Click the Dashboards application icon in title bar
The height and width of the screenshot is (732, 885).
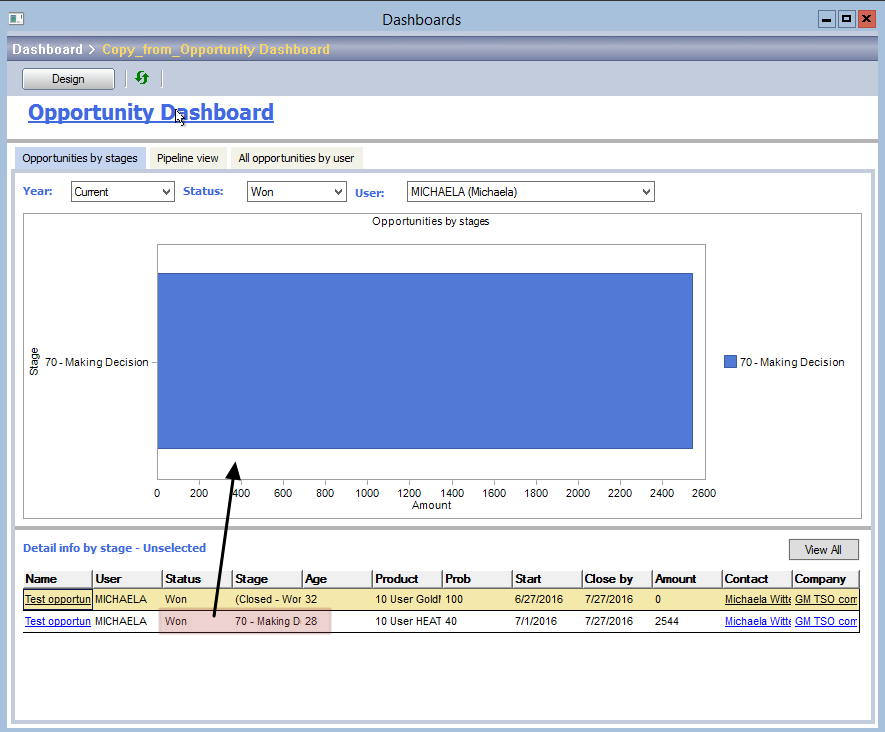pyautogui.click(x=15, y=18)
